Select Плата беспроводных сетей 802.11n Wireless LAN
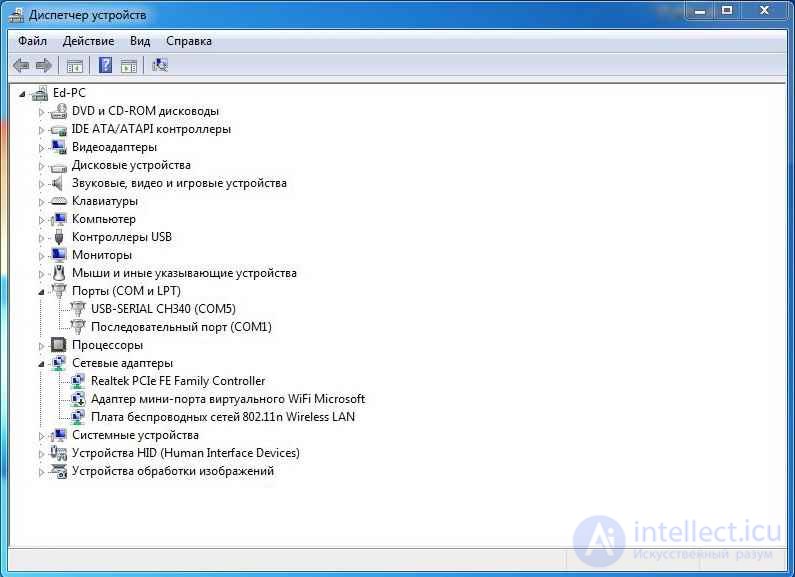The height and width of the screenshot is (577, 795). tap(223, 417)
